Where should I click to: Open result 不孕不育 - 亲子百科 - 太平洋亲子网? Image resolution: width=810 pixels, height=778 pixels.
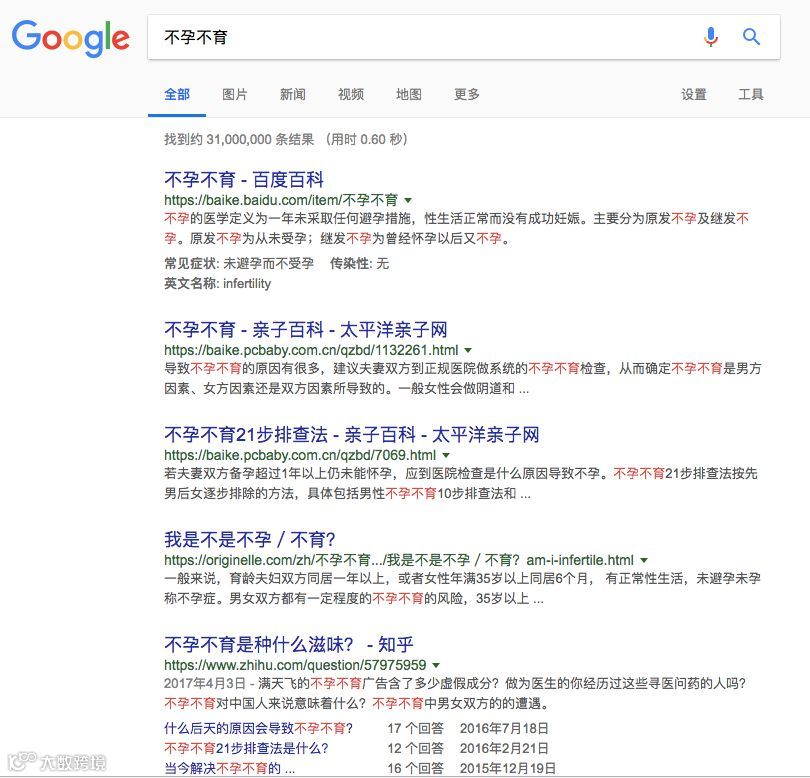click(x=306, y=330)
